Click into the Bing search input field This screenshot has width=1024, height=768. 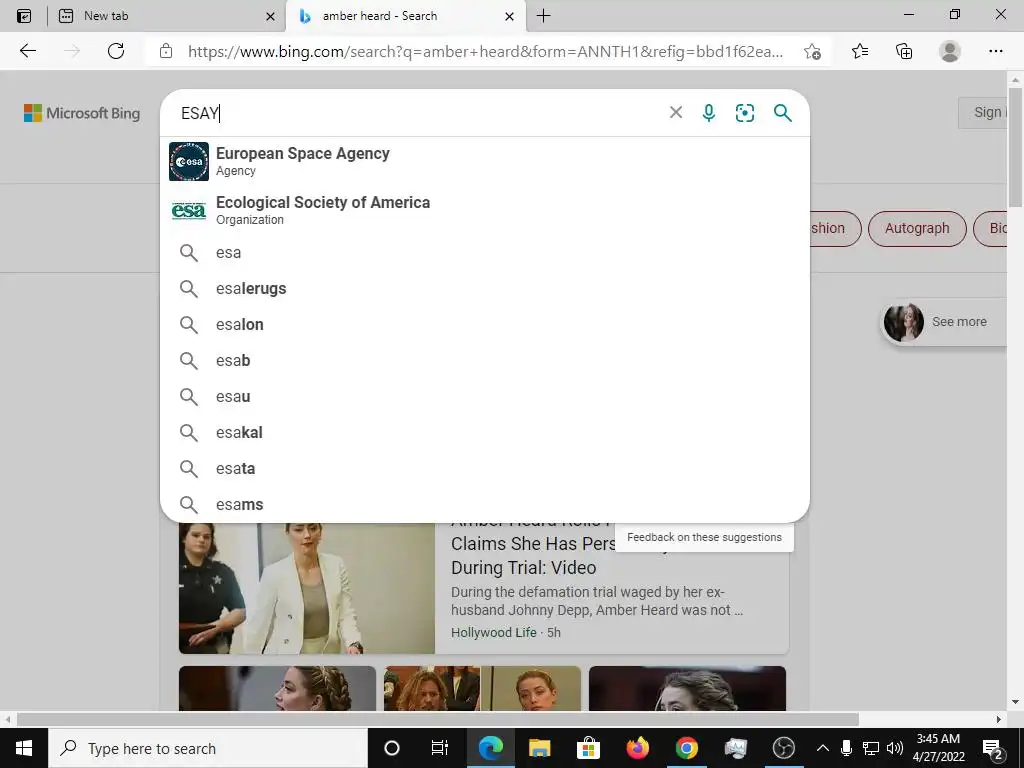tap(418, 113)
